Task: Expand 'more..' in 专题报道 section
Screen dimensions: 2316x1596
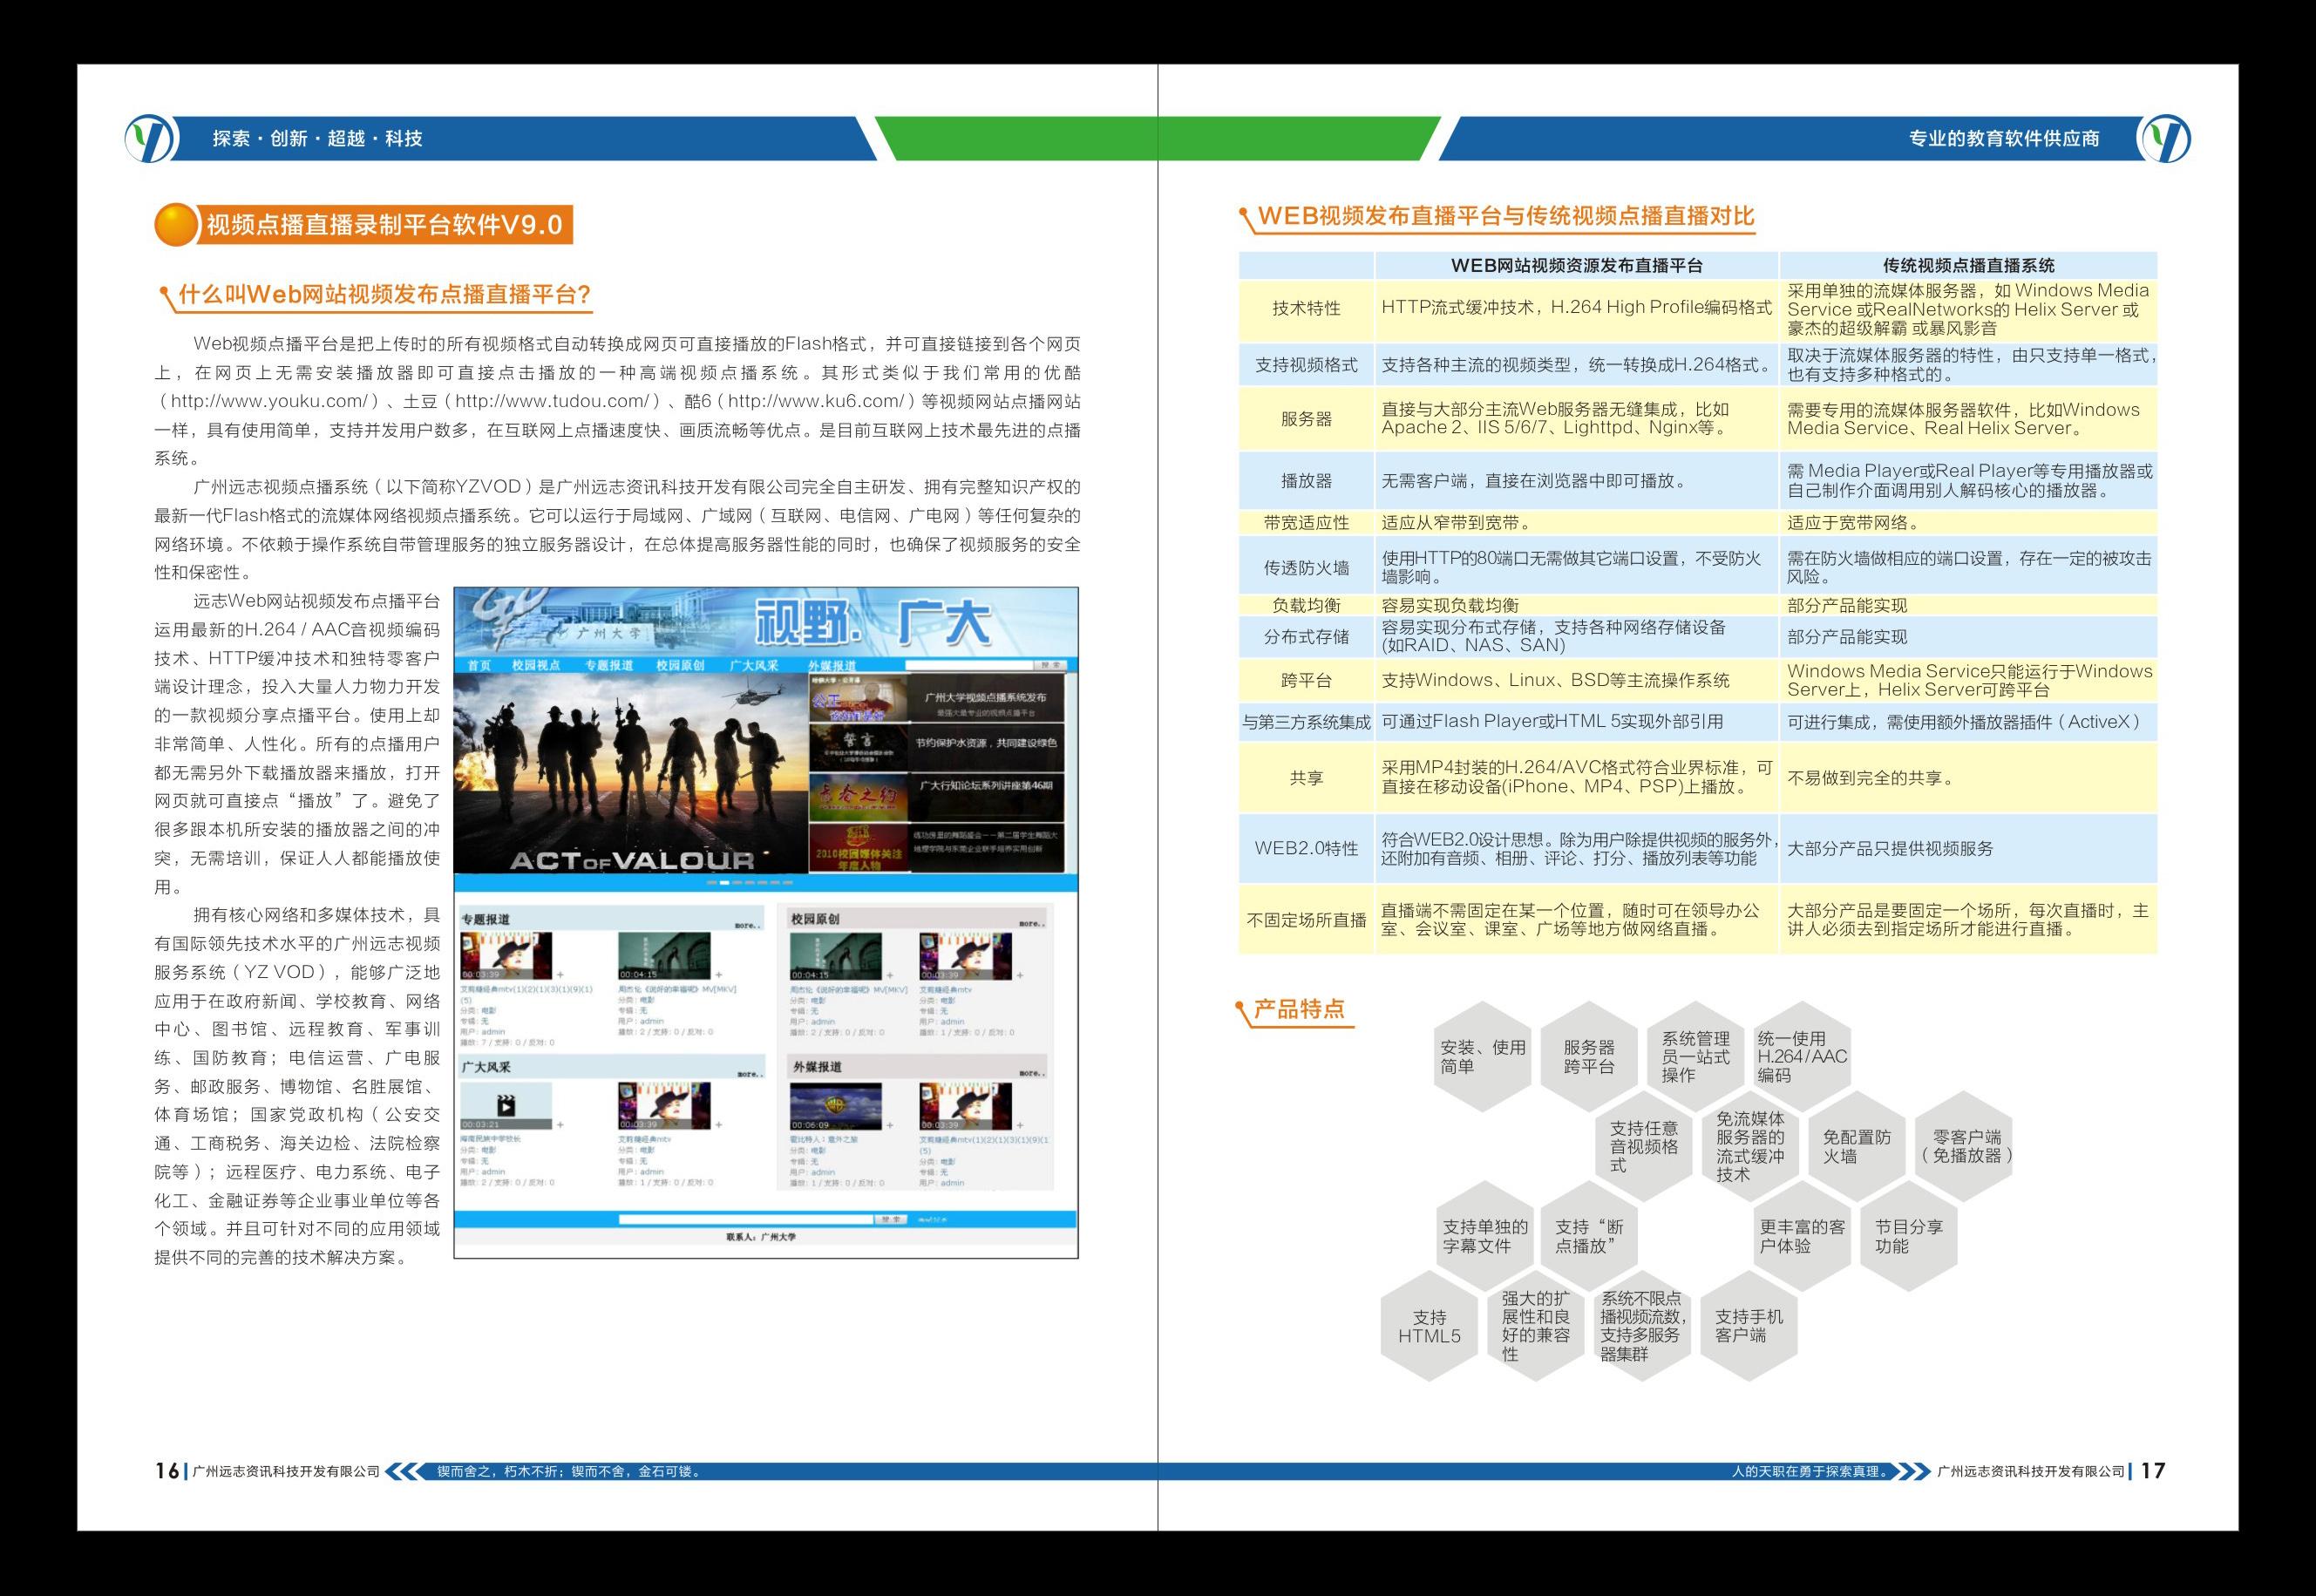Action: [x=746, y=925]
